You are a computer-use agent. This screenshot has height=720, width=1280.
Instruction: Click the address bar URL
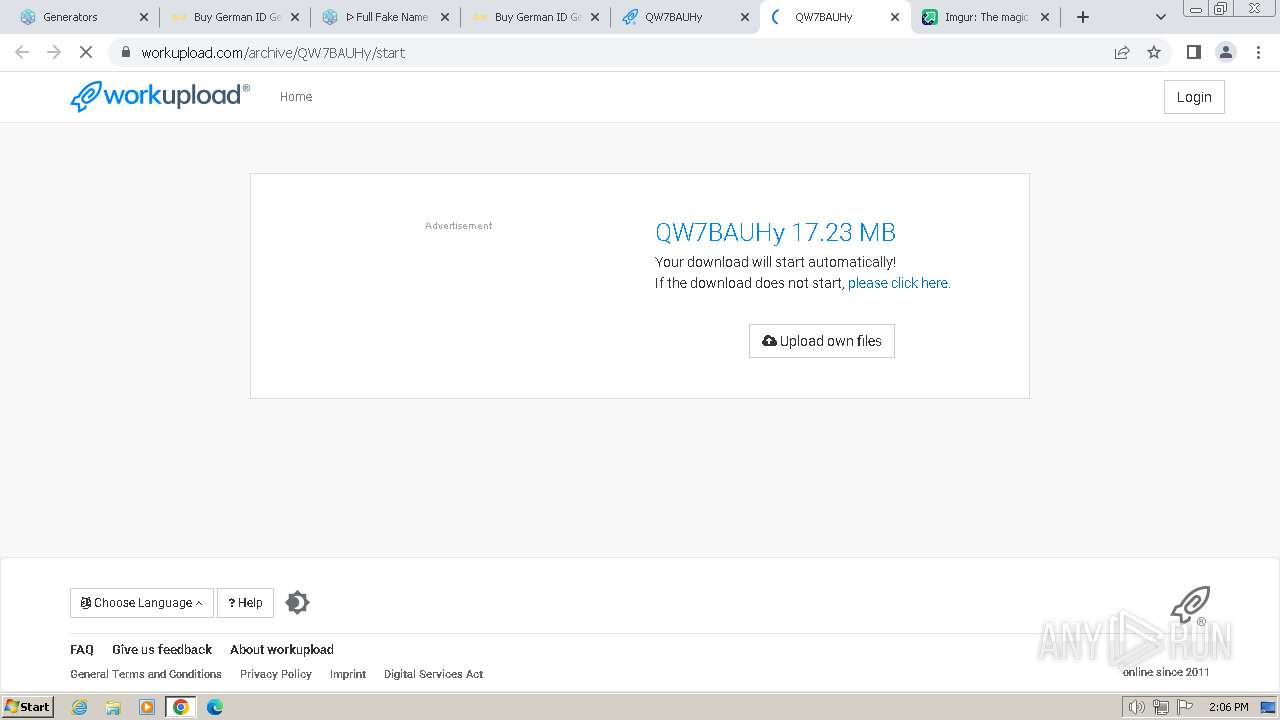(x=273, y=52)
